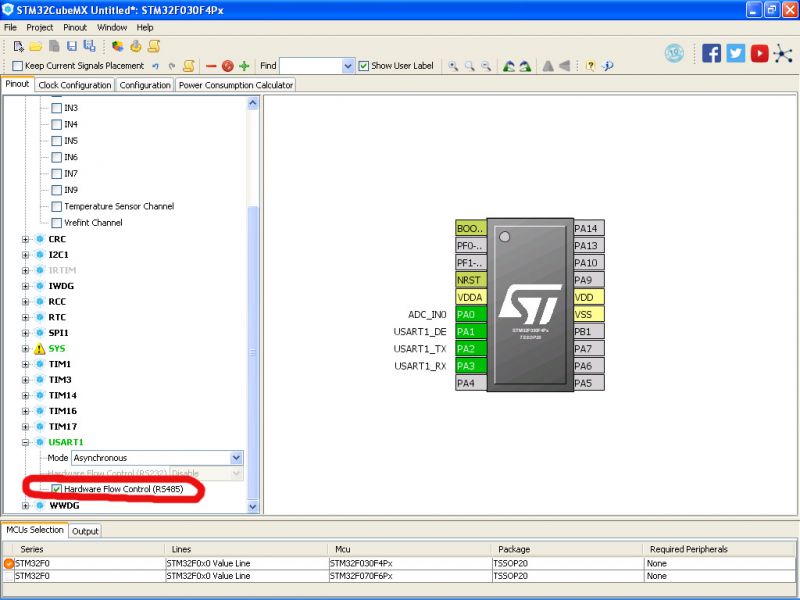Open the USART1 Mode dropdown
The height and width of the screenshot is (600, 800).
pyautogui.click(x=236, y=457)
